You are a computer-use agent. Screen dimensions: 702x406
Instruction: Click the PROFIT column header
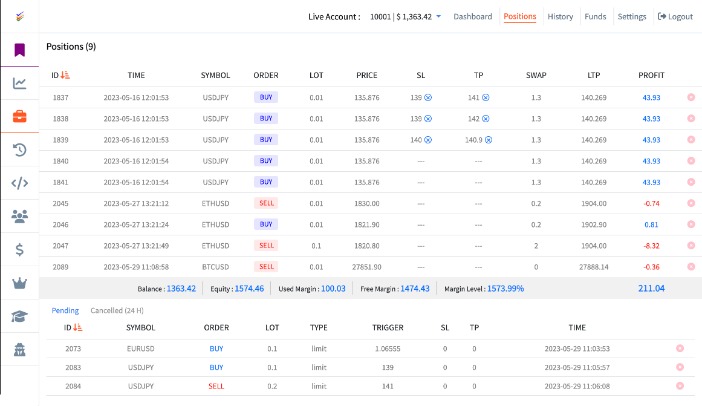[x=651, y=75]
